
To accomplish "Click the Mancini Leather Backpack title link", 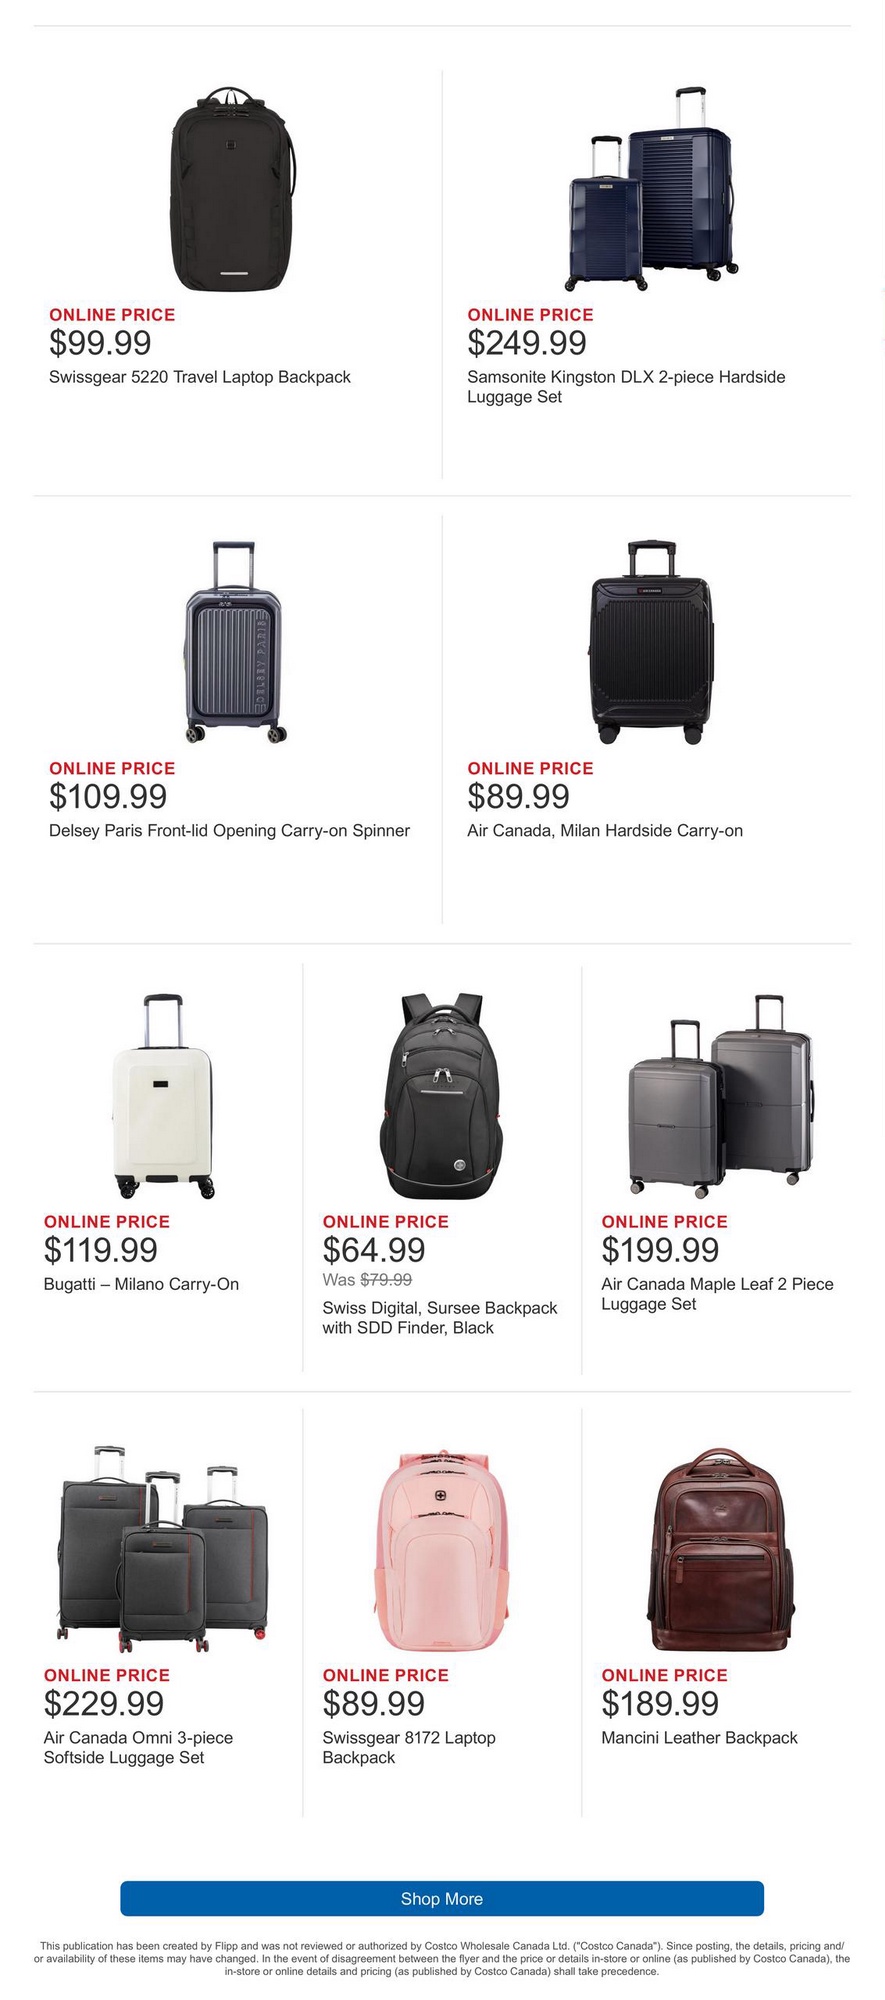I will coord(699,1738).
